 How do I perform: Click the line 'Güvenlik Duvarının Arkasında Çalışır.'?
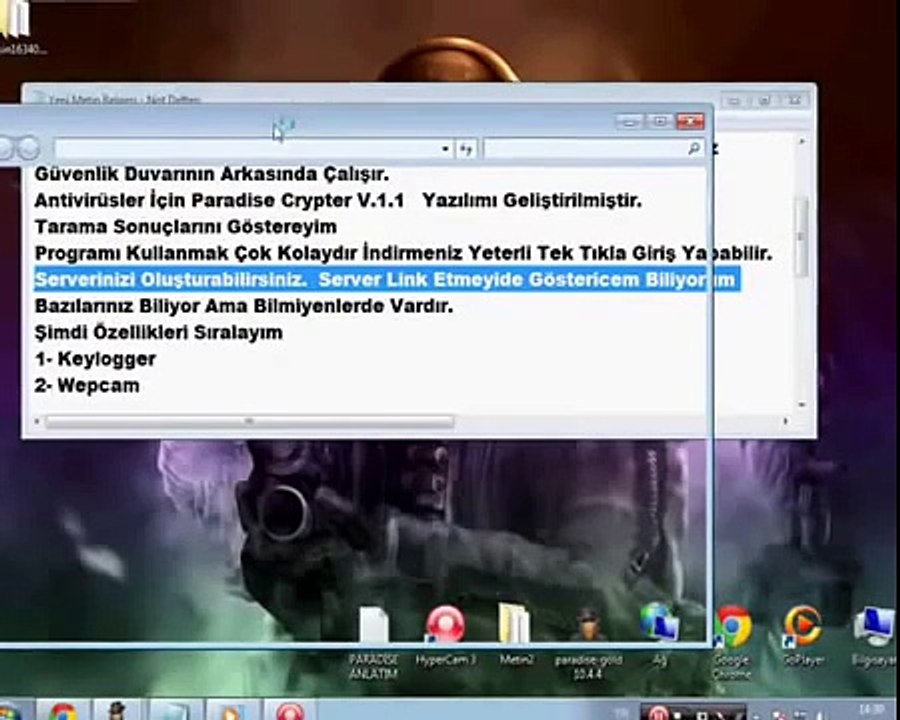212,174
